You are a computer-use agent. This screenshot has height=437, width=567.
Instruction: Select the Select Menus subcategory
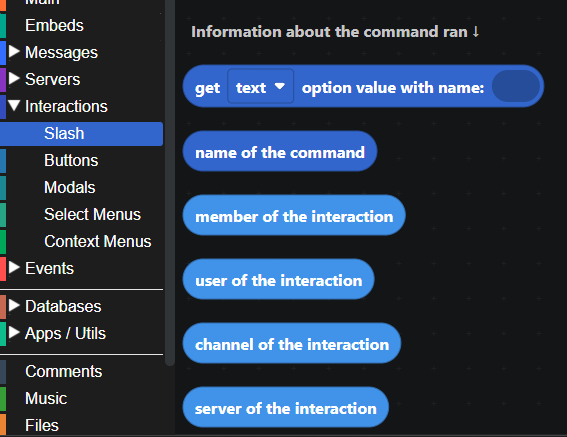(92, 214)
